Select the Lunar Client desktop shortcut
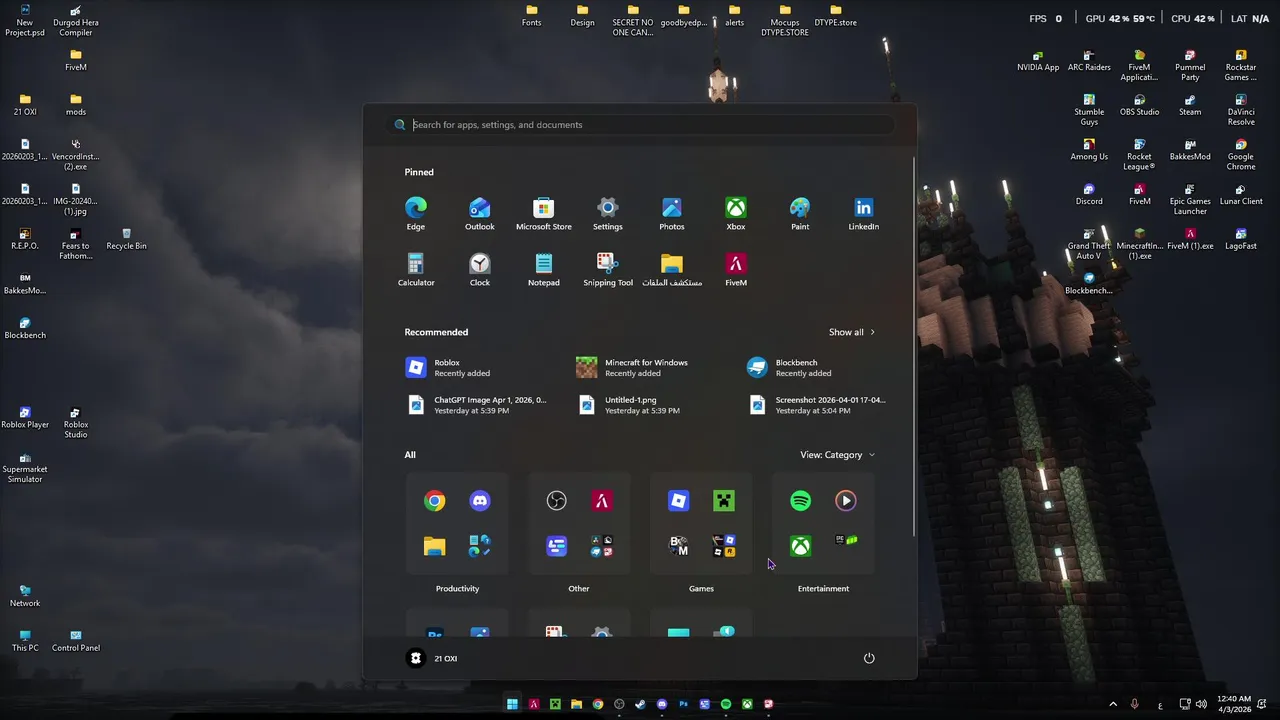The width and height of the screenshot is (1280, 720). [x=1241, y=194]
